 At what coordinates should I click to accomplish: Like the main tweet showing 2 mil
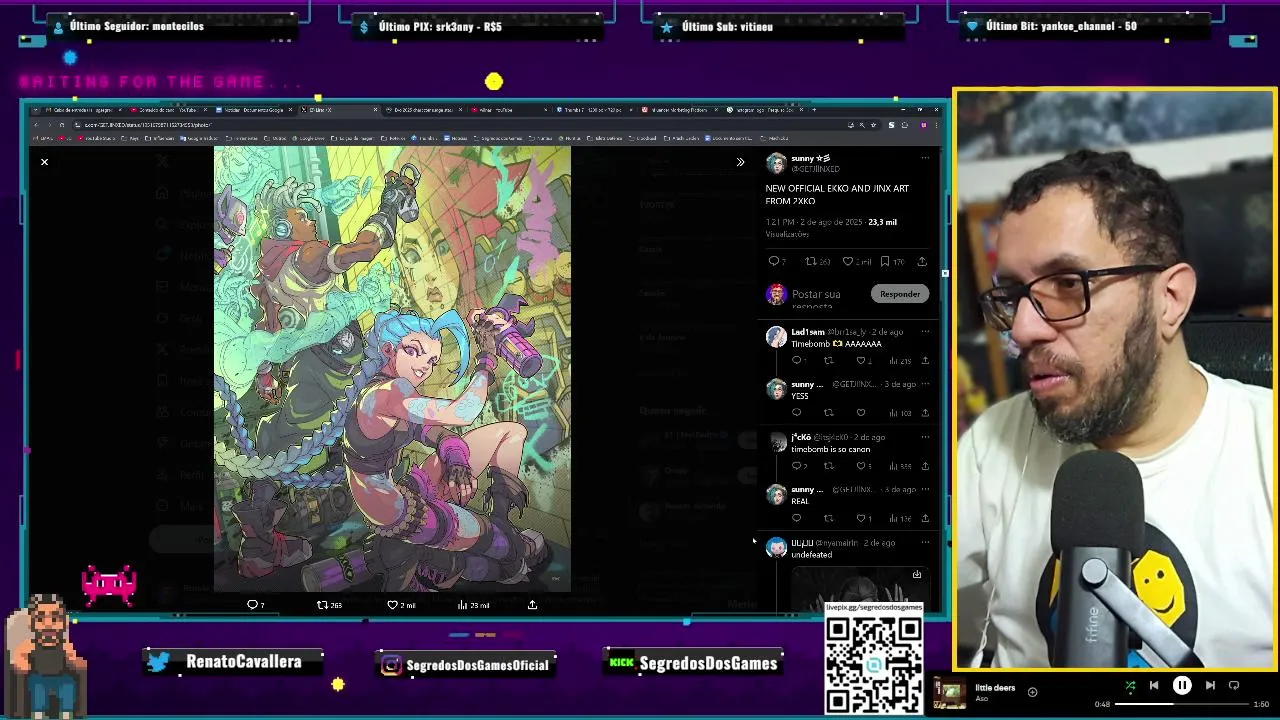coord(848,261)
